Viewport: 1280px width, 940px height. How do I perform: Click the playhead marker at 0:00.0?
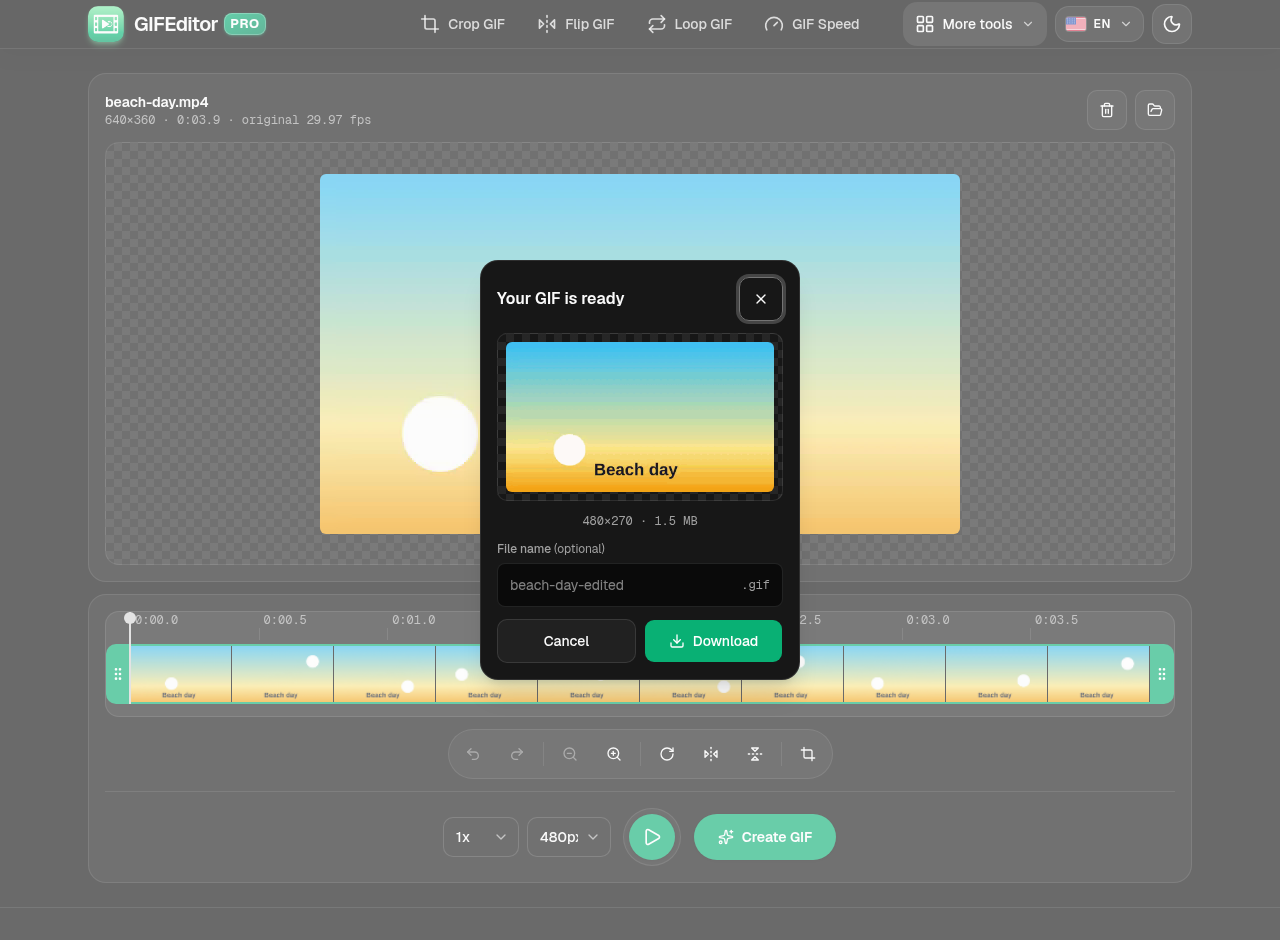point(130,618)
